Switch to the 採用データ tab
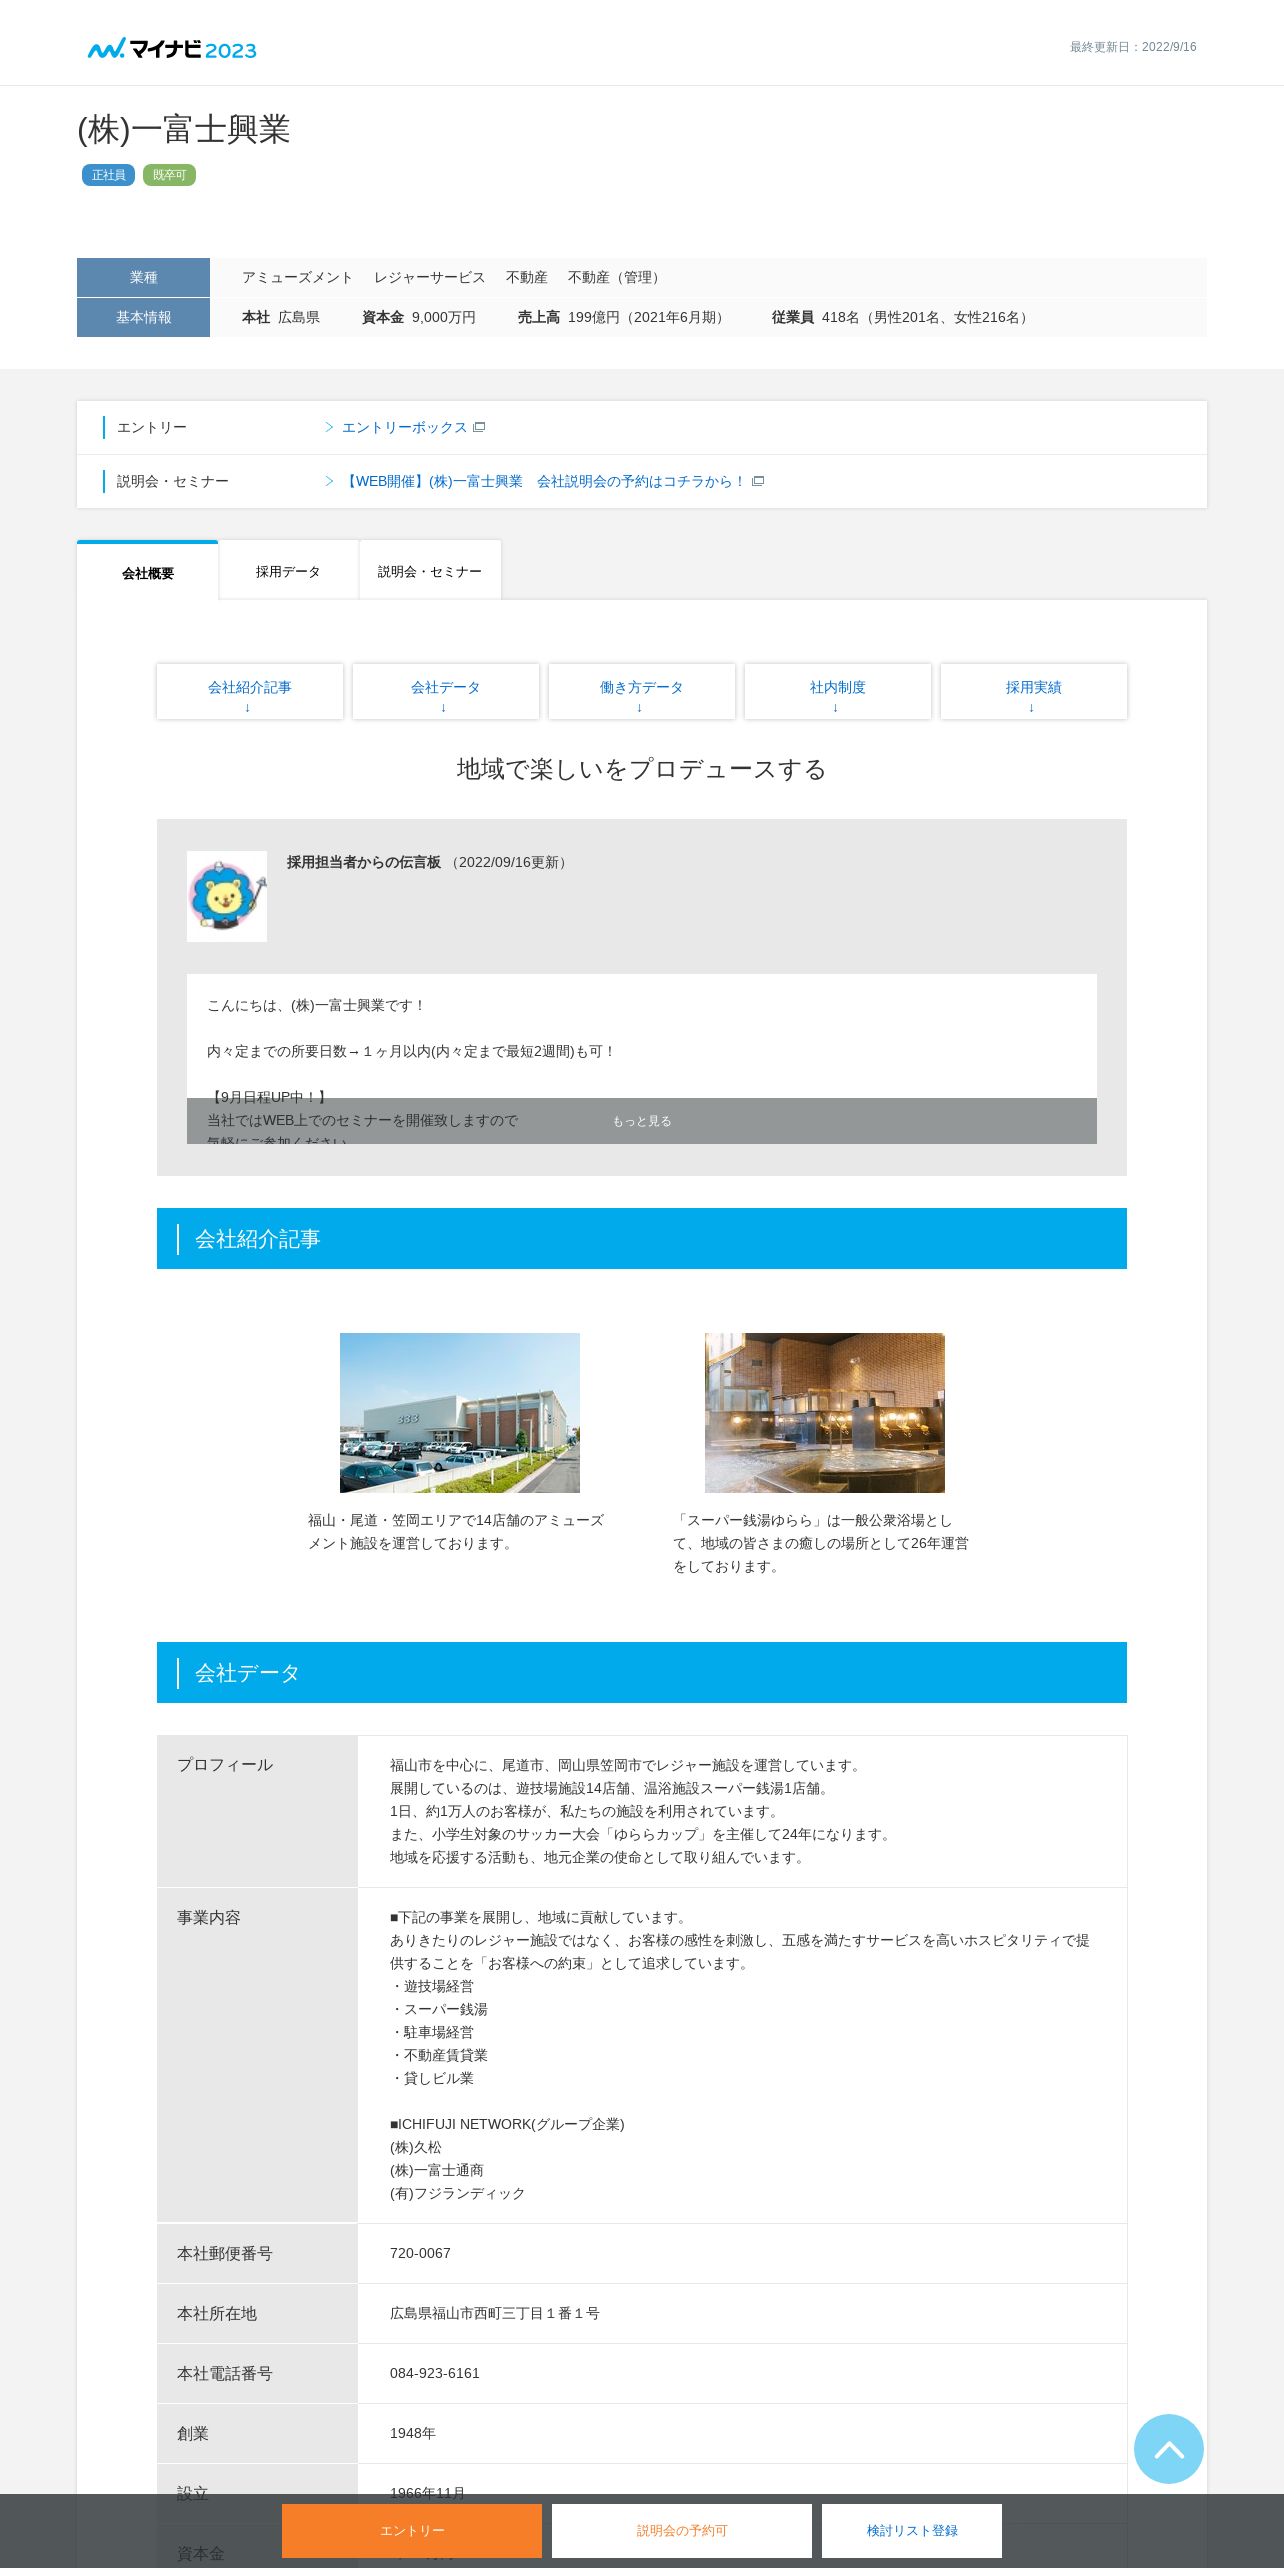The width and height of the screenshot is (1284, 2568). pyautogui.click(x=288, y=571)
